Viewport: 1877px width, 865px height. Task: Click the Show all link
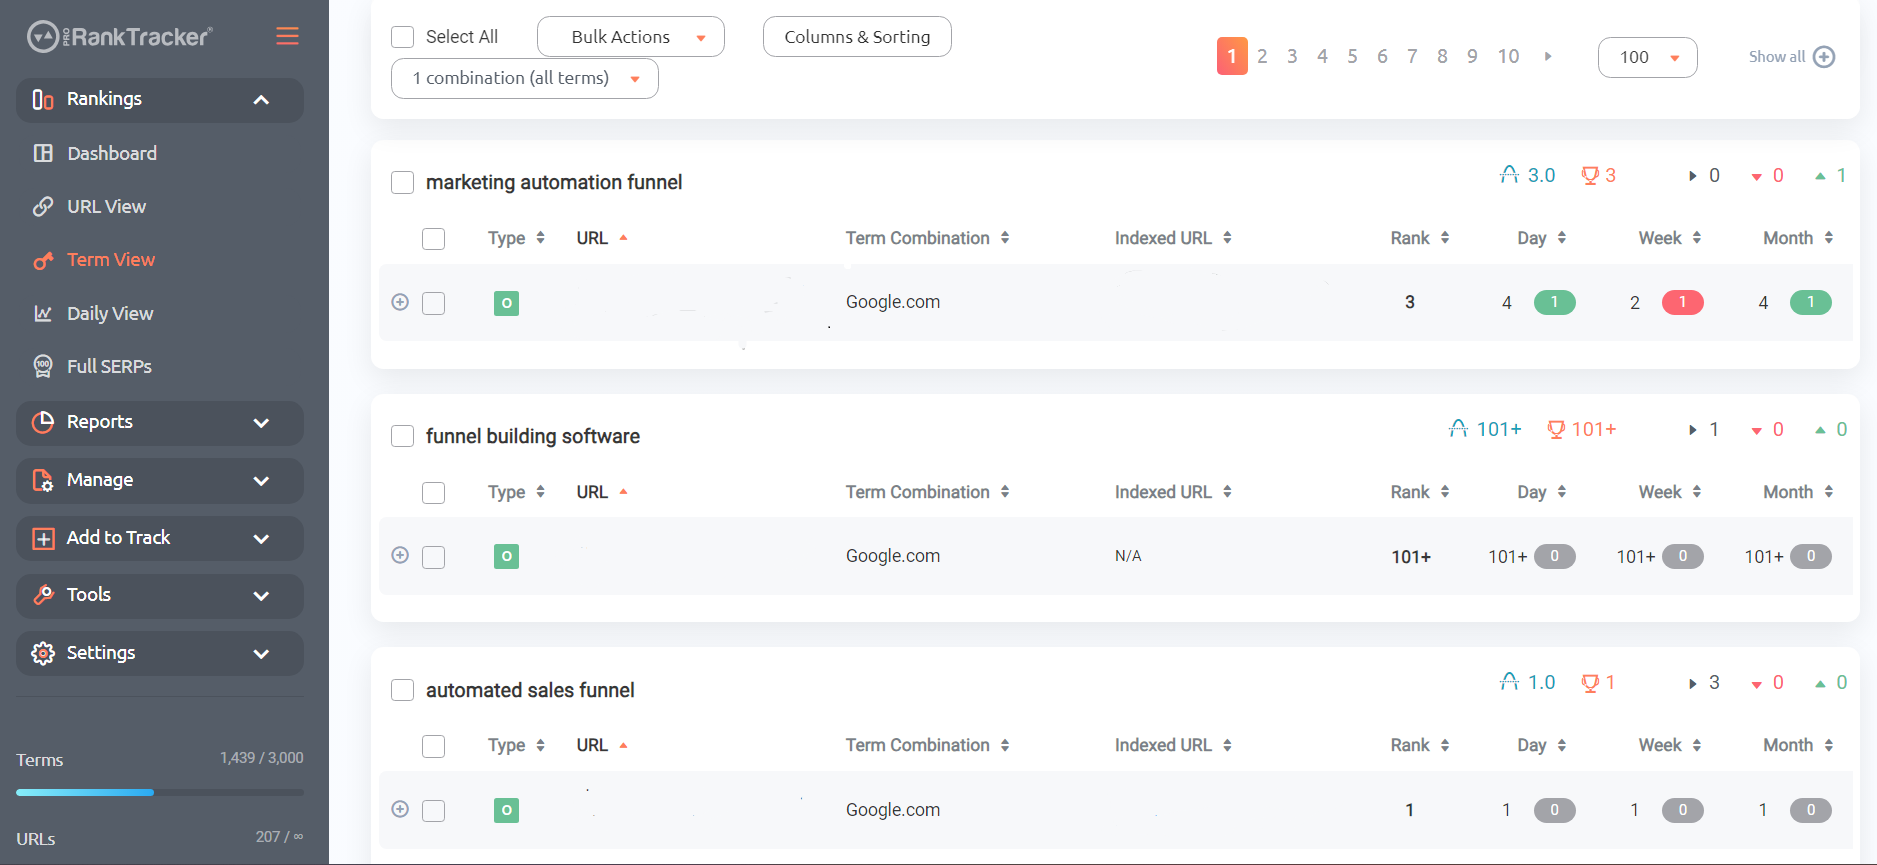click(x=1777, y=57)
